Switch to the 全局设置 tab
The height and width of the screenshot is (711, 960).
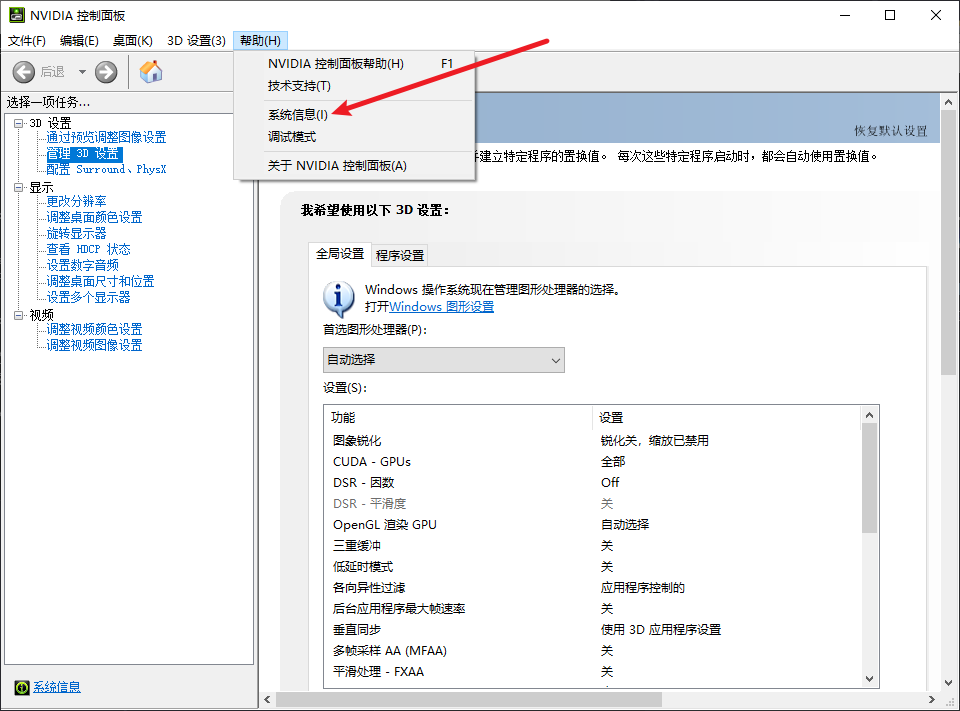click(x=340, y=254)
